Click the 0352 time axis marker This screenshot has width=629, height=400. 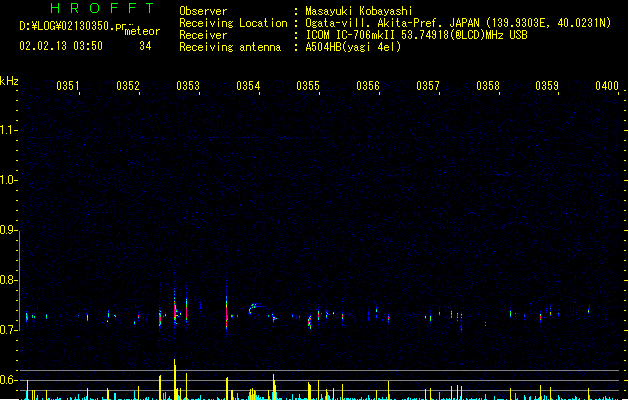point(128,85)
